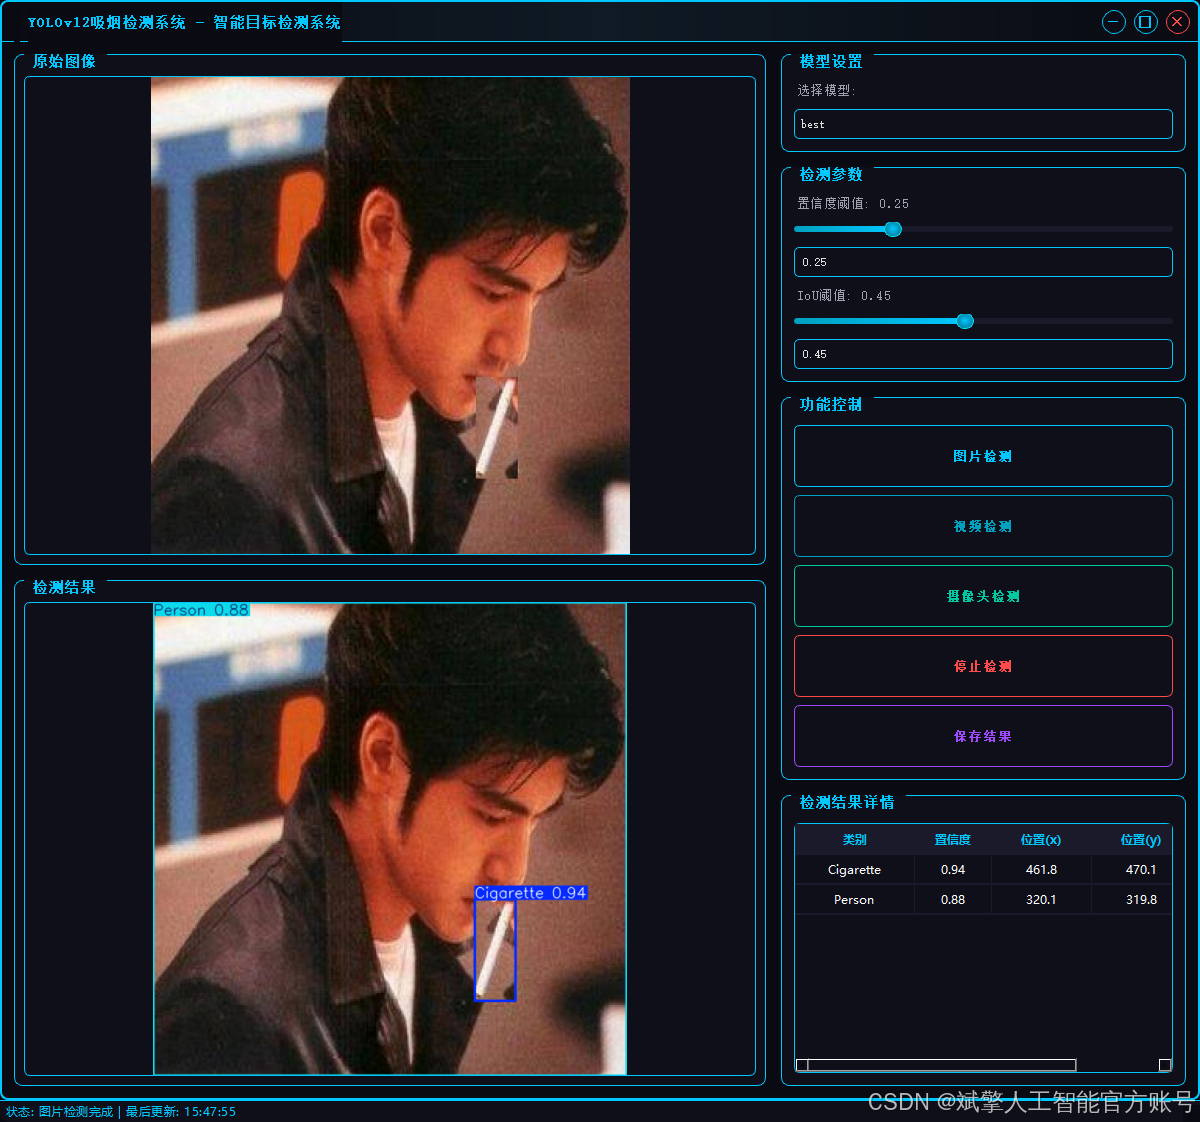Screen dimensions: 1200x1122
Task: Click the 0.88 confidence cell
Action: 953,900
